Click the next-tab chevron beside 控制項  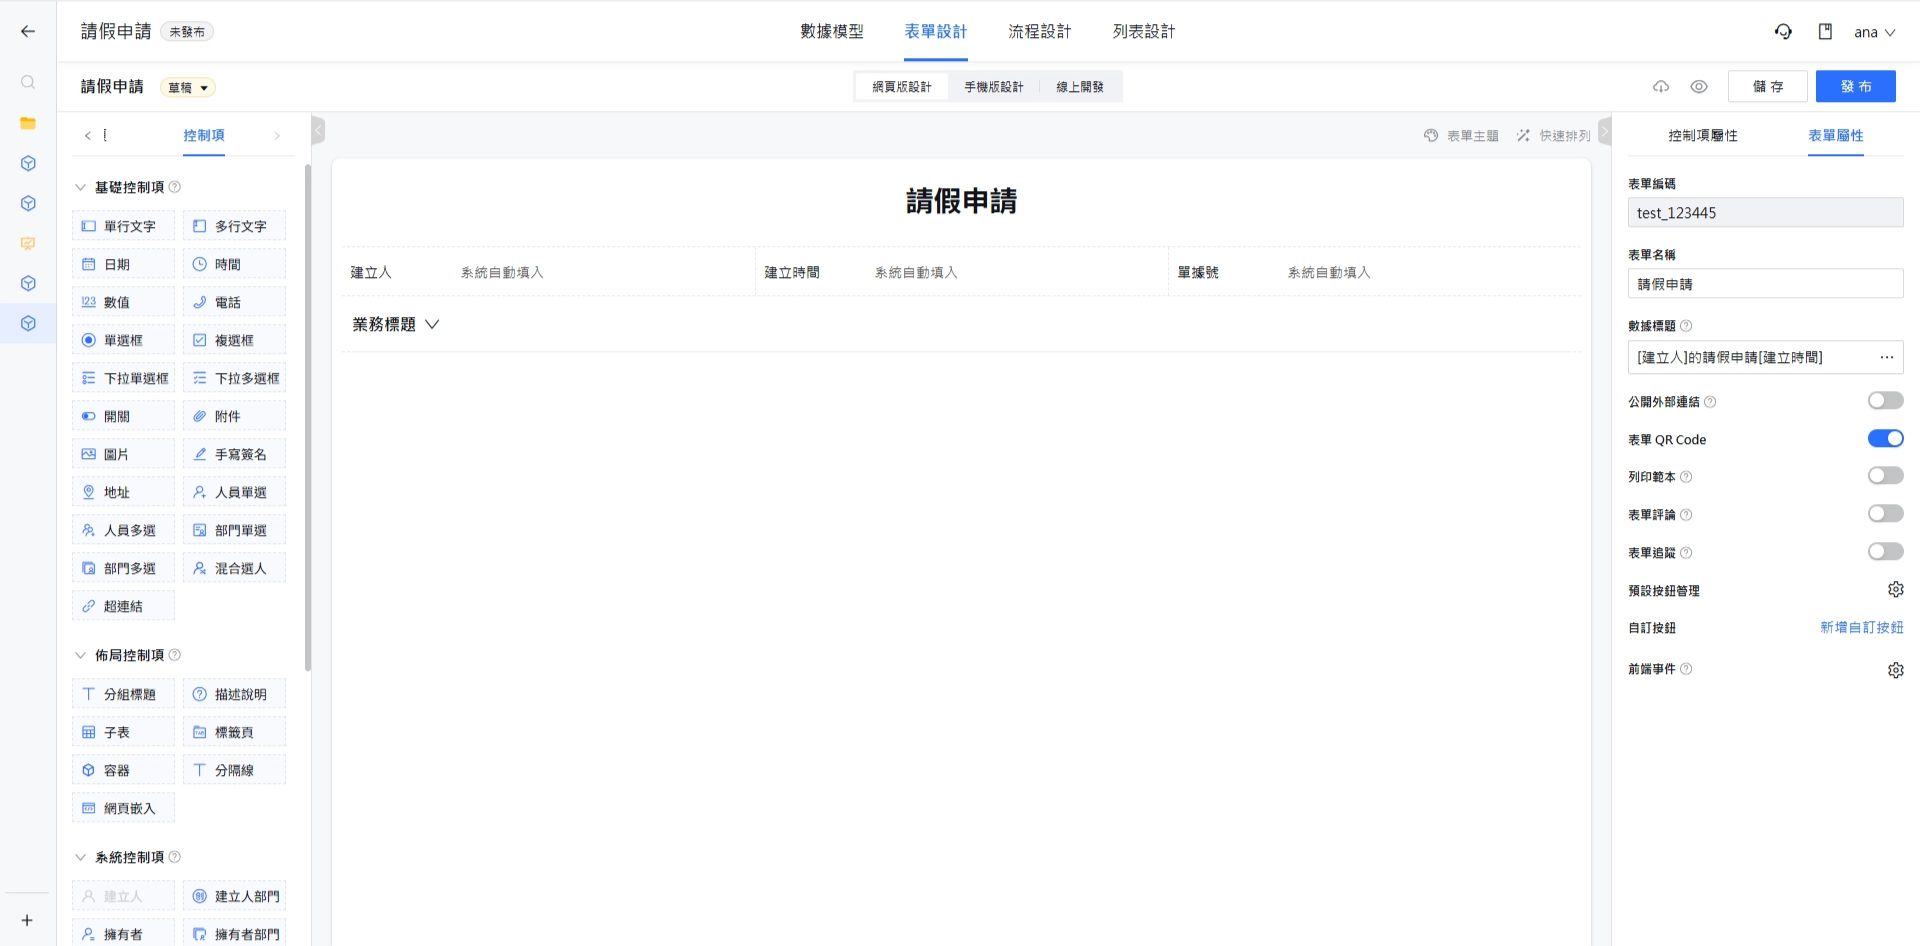[x=277, y=135]
